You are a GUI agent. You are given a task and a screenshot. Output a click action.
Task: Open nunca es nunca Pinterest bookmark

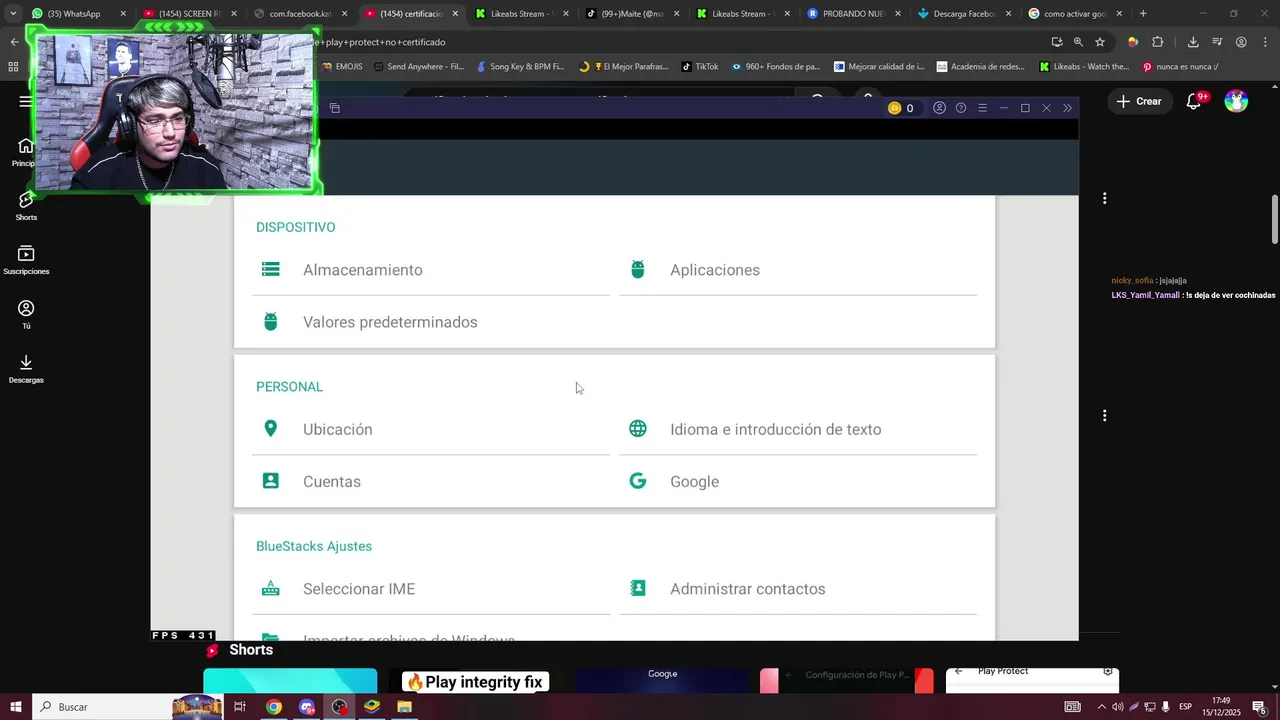tap(1180, 67)
